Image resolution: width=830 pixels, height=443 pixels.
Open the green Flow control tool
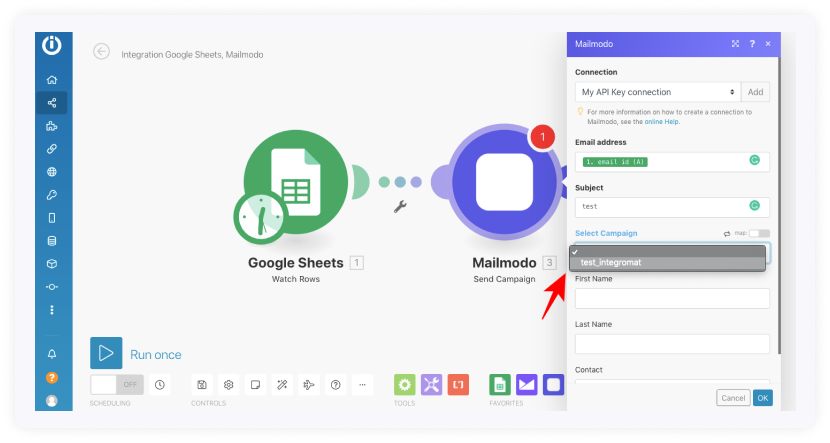click(404, 385)
